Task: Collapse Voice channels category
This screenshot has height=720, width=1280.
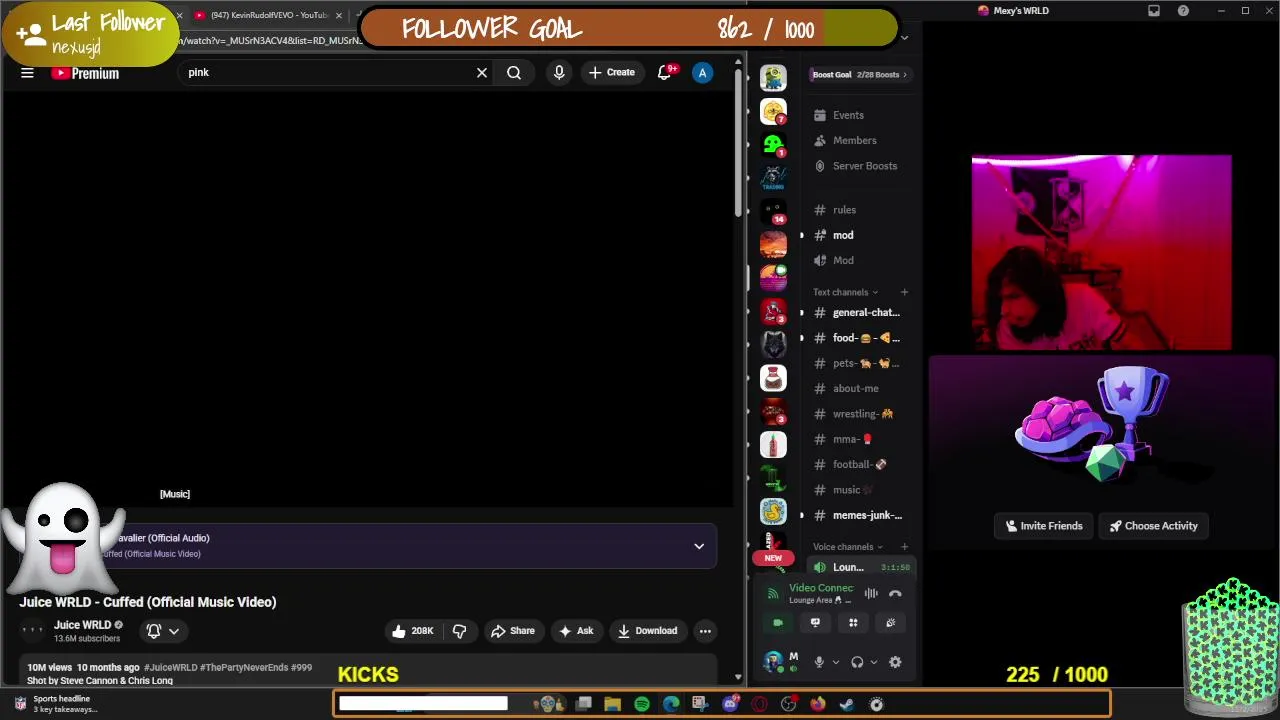Action: click(x=848, y=547)
